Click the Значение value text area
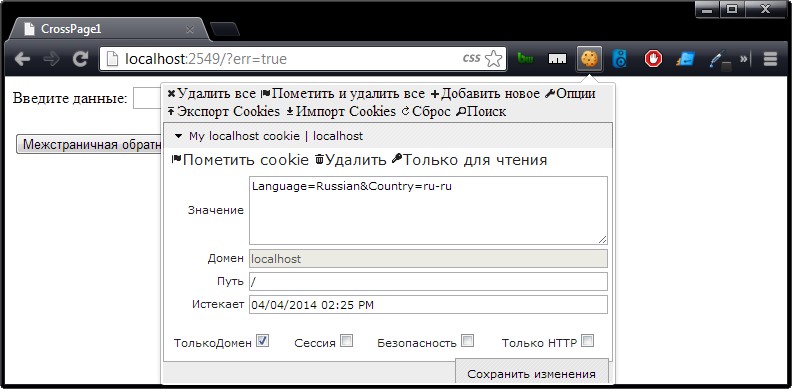The width and height of the screenshot is (792, 389). click(x=428, y=210)
